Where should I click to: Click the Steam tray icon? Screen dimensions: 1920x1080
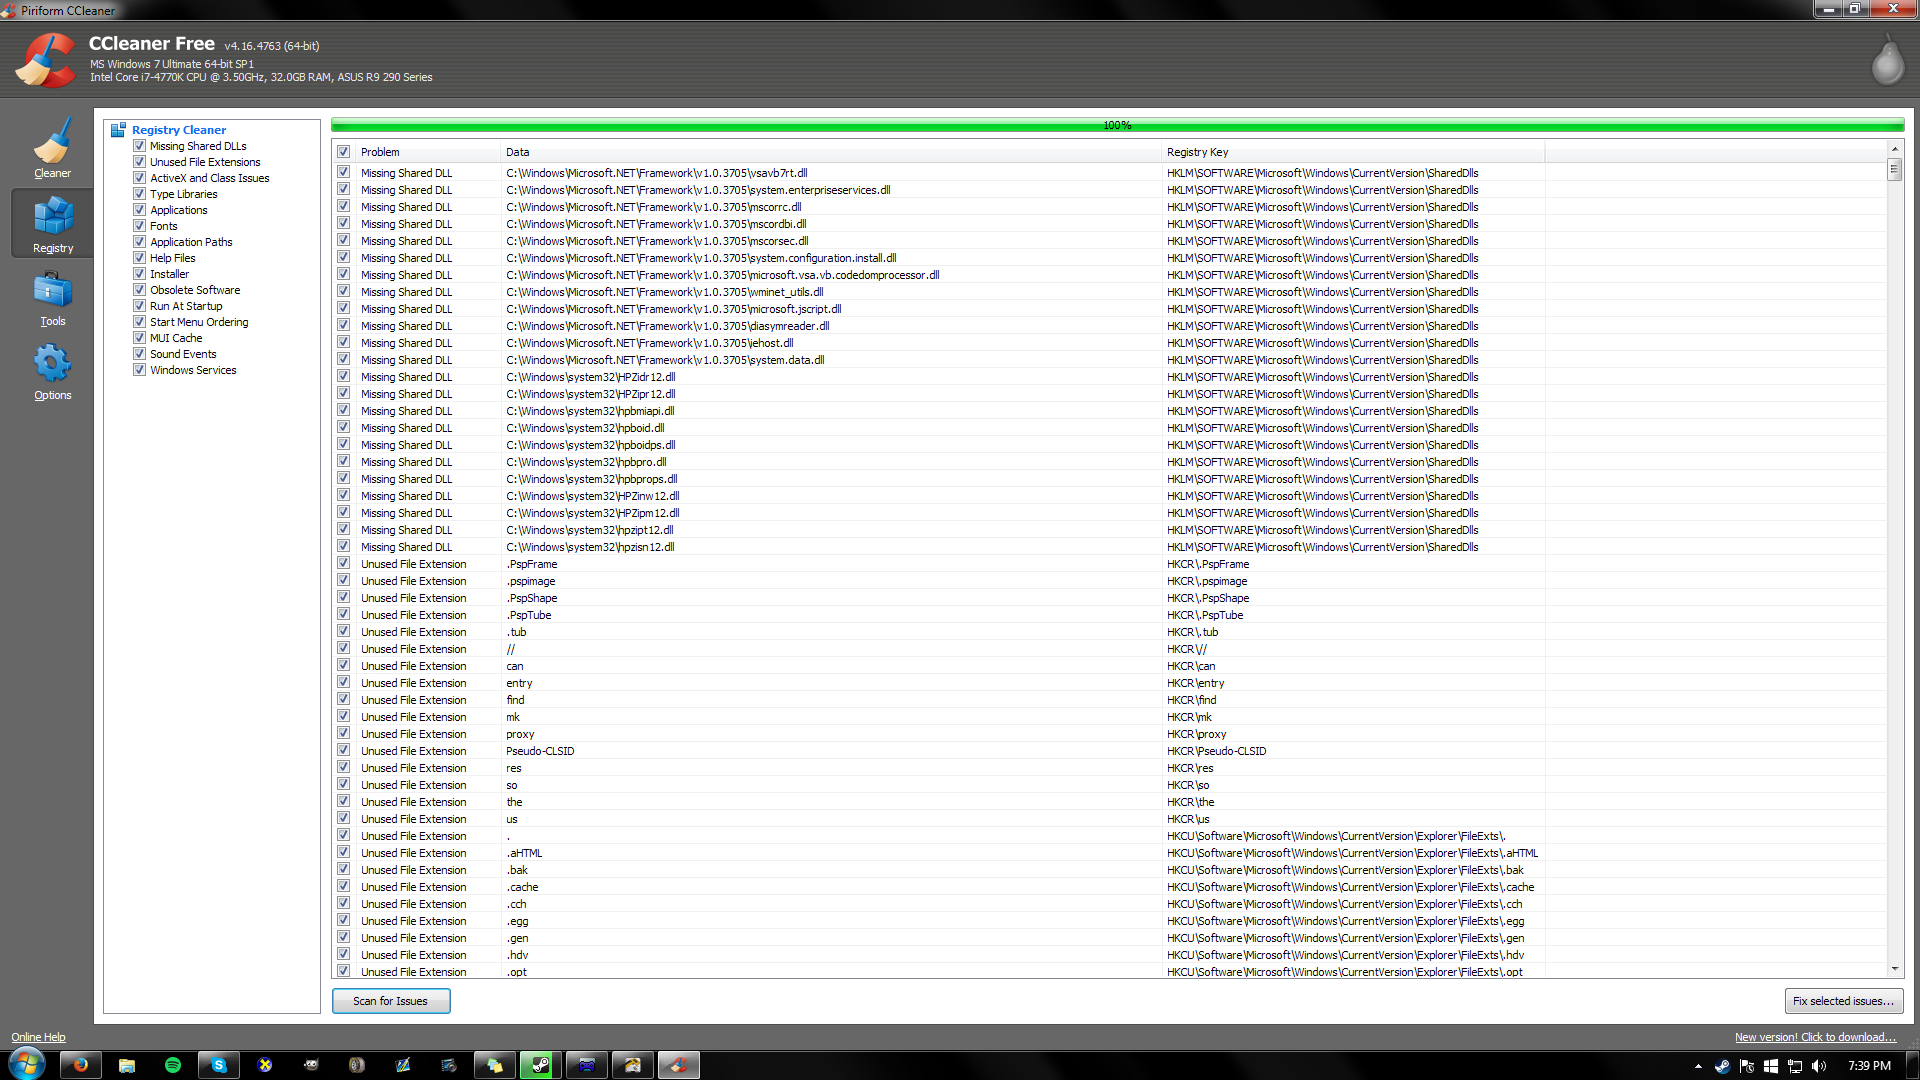[x=1722, y=1066]
